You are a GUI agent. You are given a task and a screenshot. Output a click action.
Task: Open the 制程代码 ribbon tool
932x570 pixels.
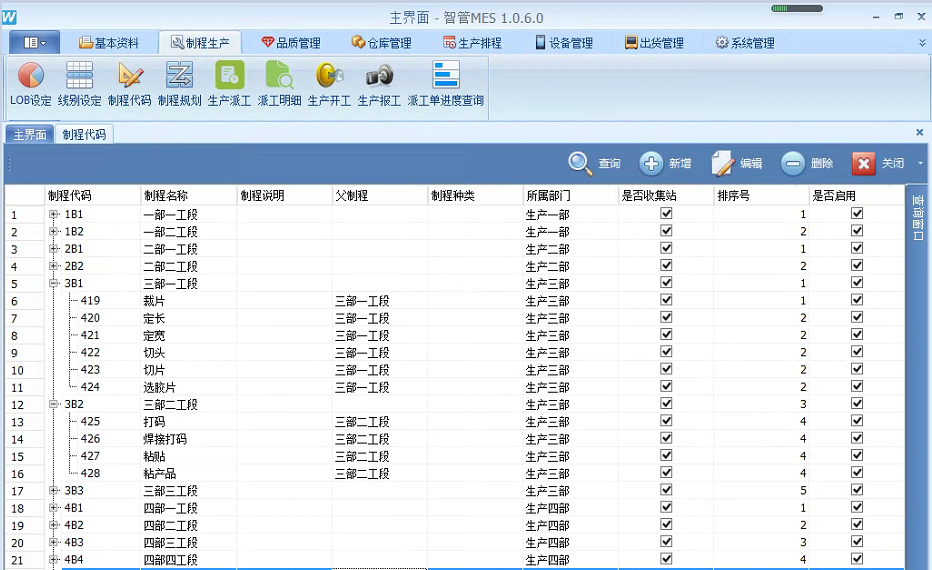tap(130, 84)
